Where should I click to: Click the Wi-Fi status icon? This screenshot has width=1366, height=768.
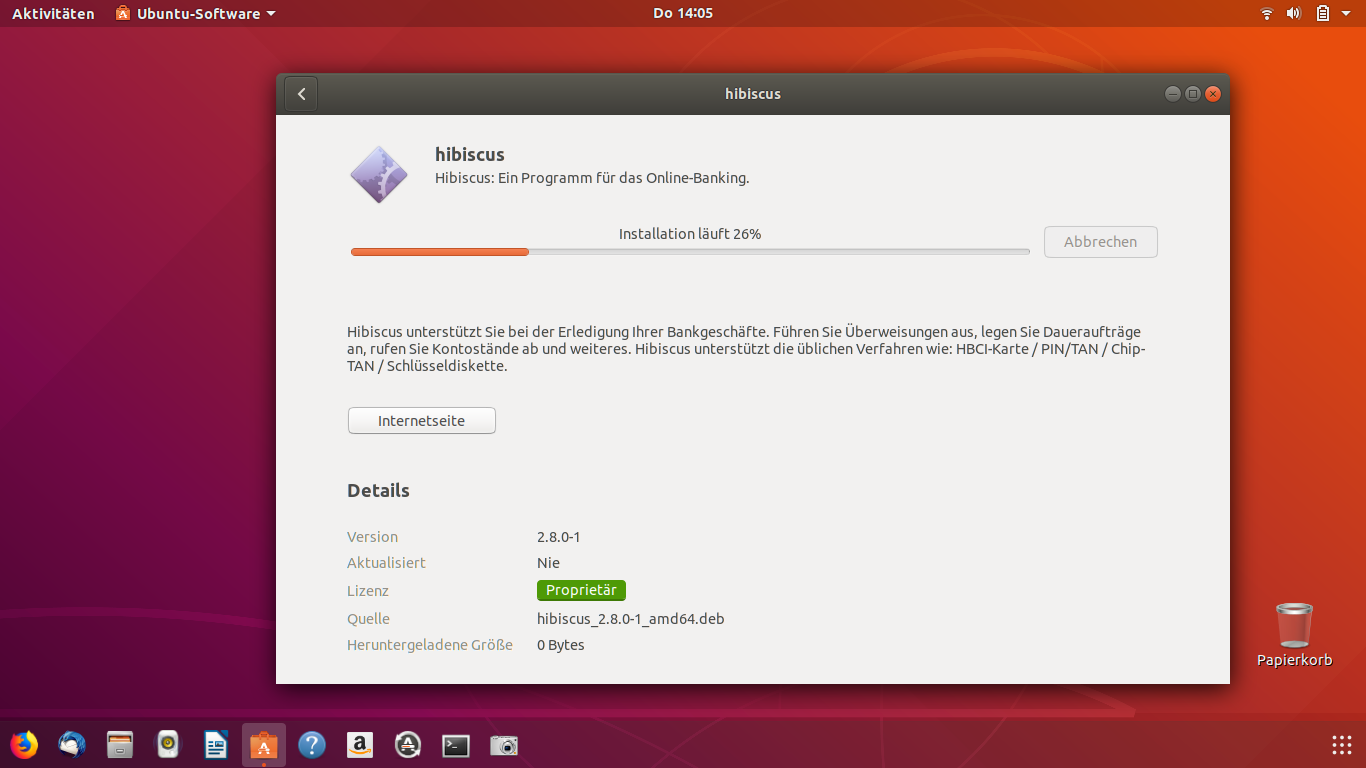1267,13
